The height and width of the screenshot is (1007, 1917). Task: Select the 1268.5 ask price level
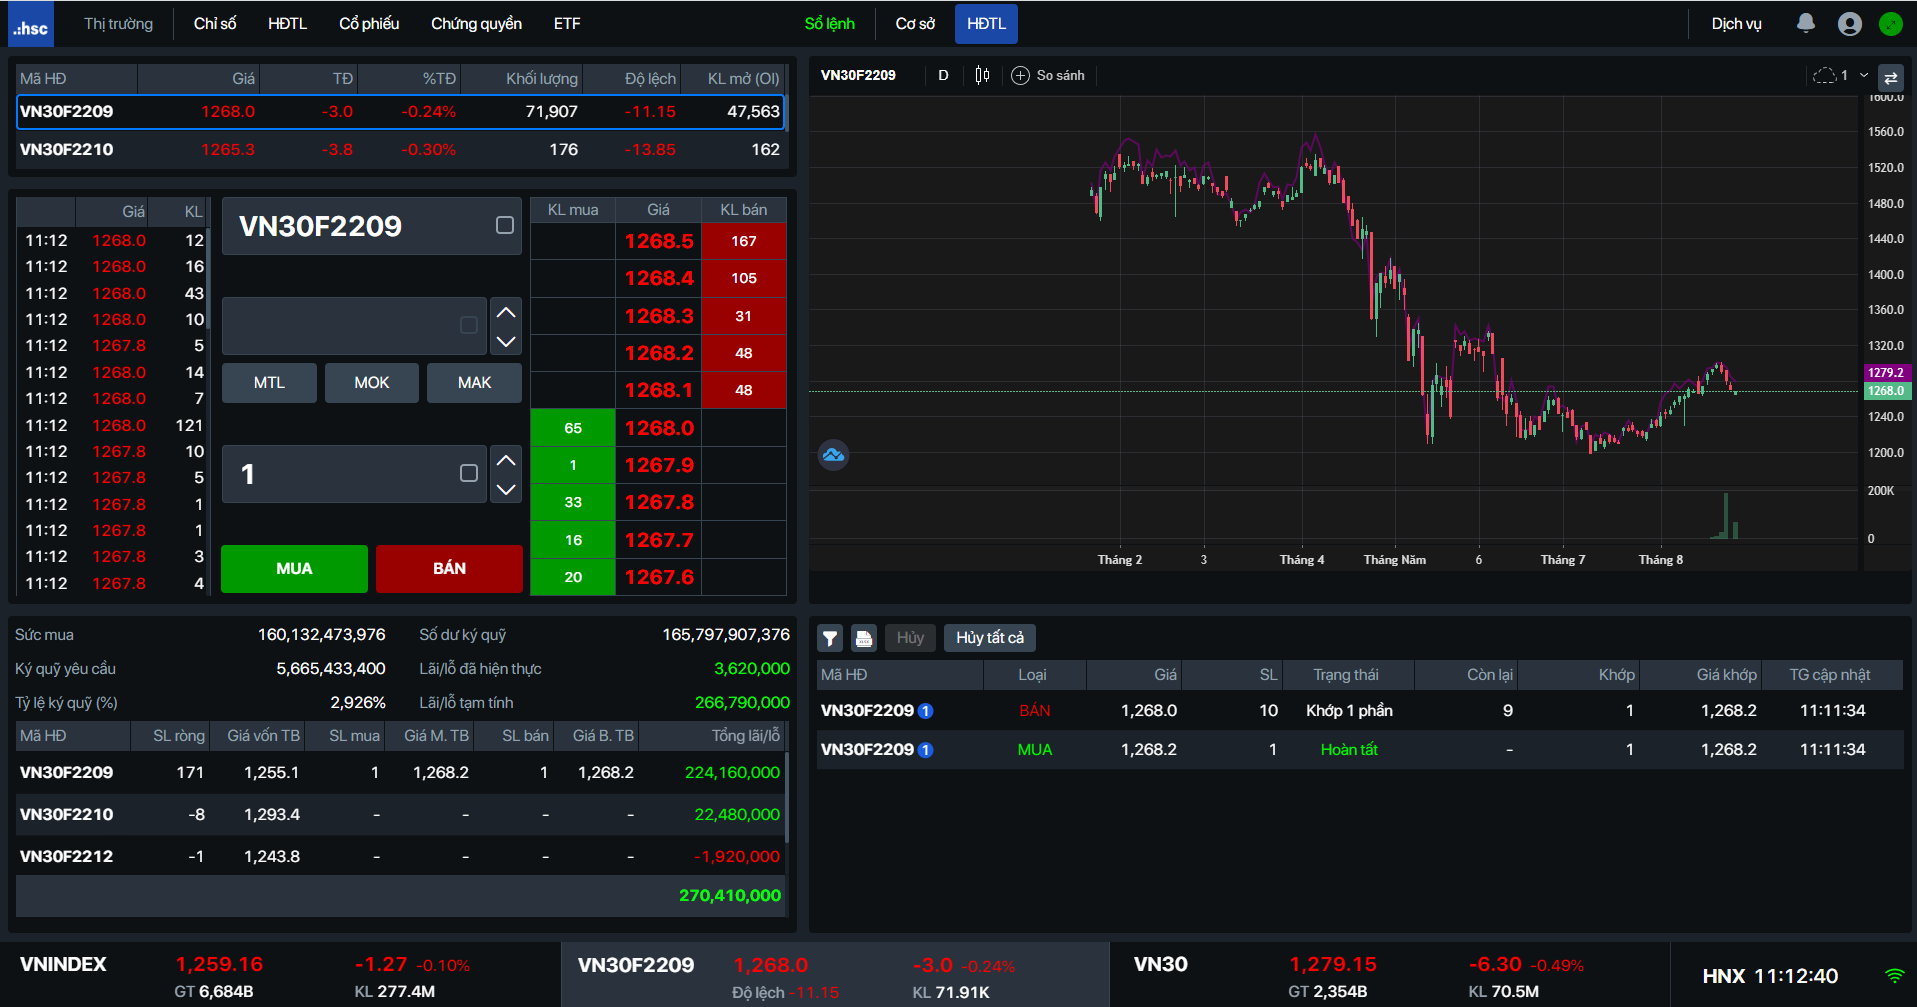(x=658, y=241)
